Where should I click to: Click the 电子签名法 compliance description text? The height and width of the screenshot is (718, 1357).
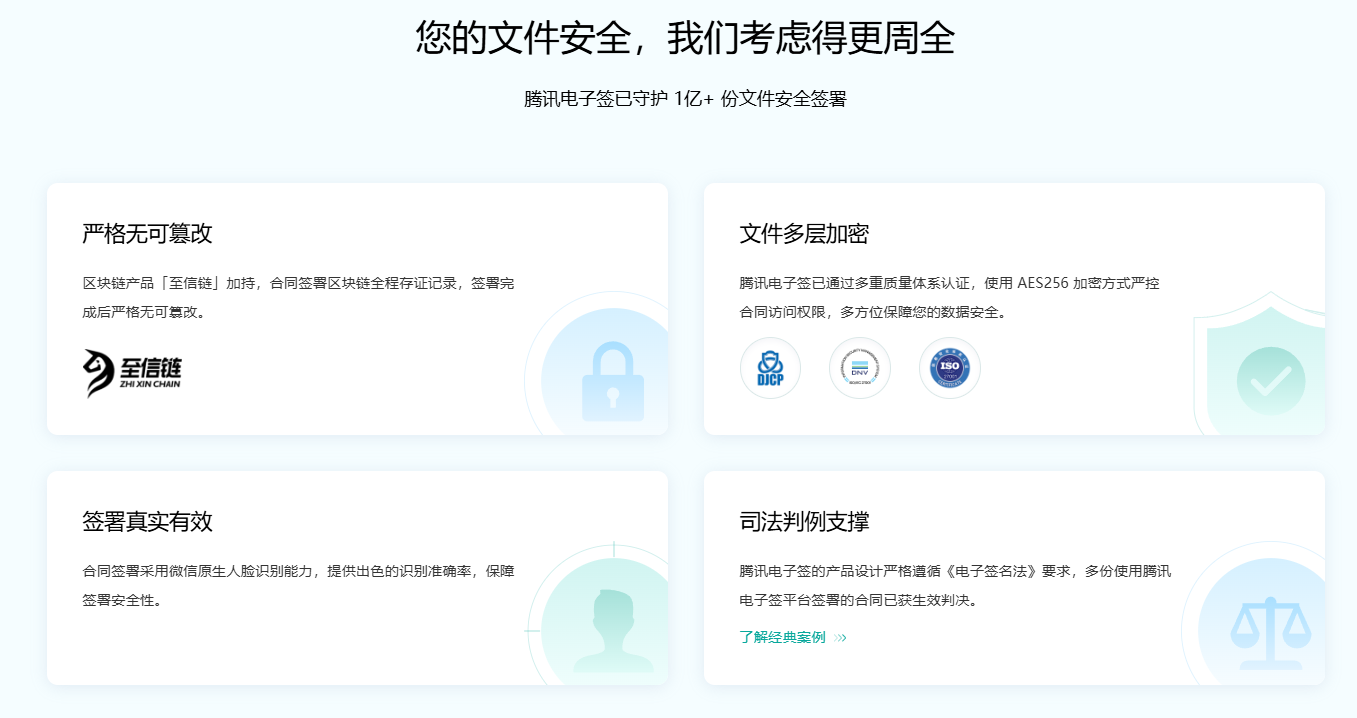click(955, 585)
